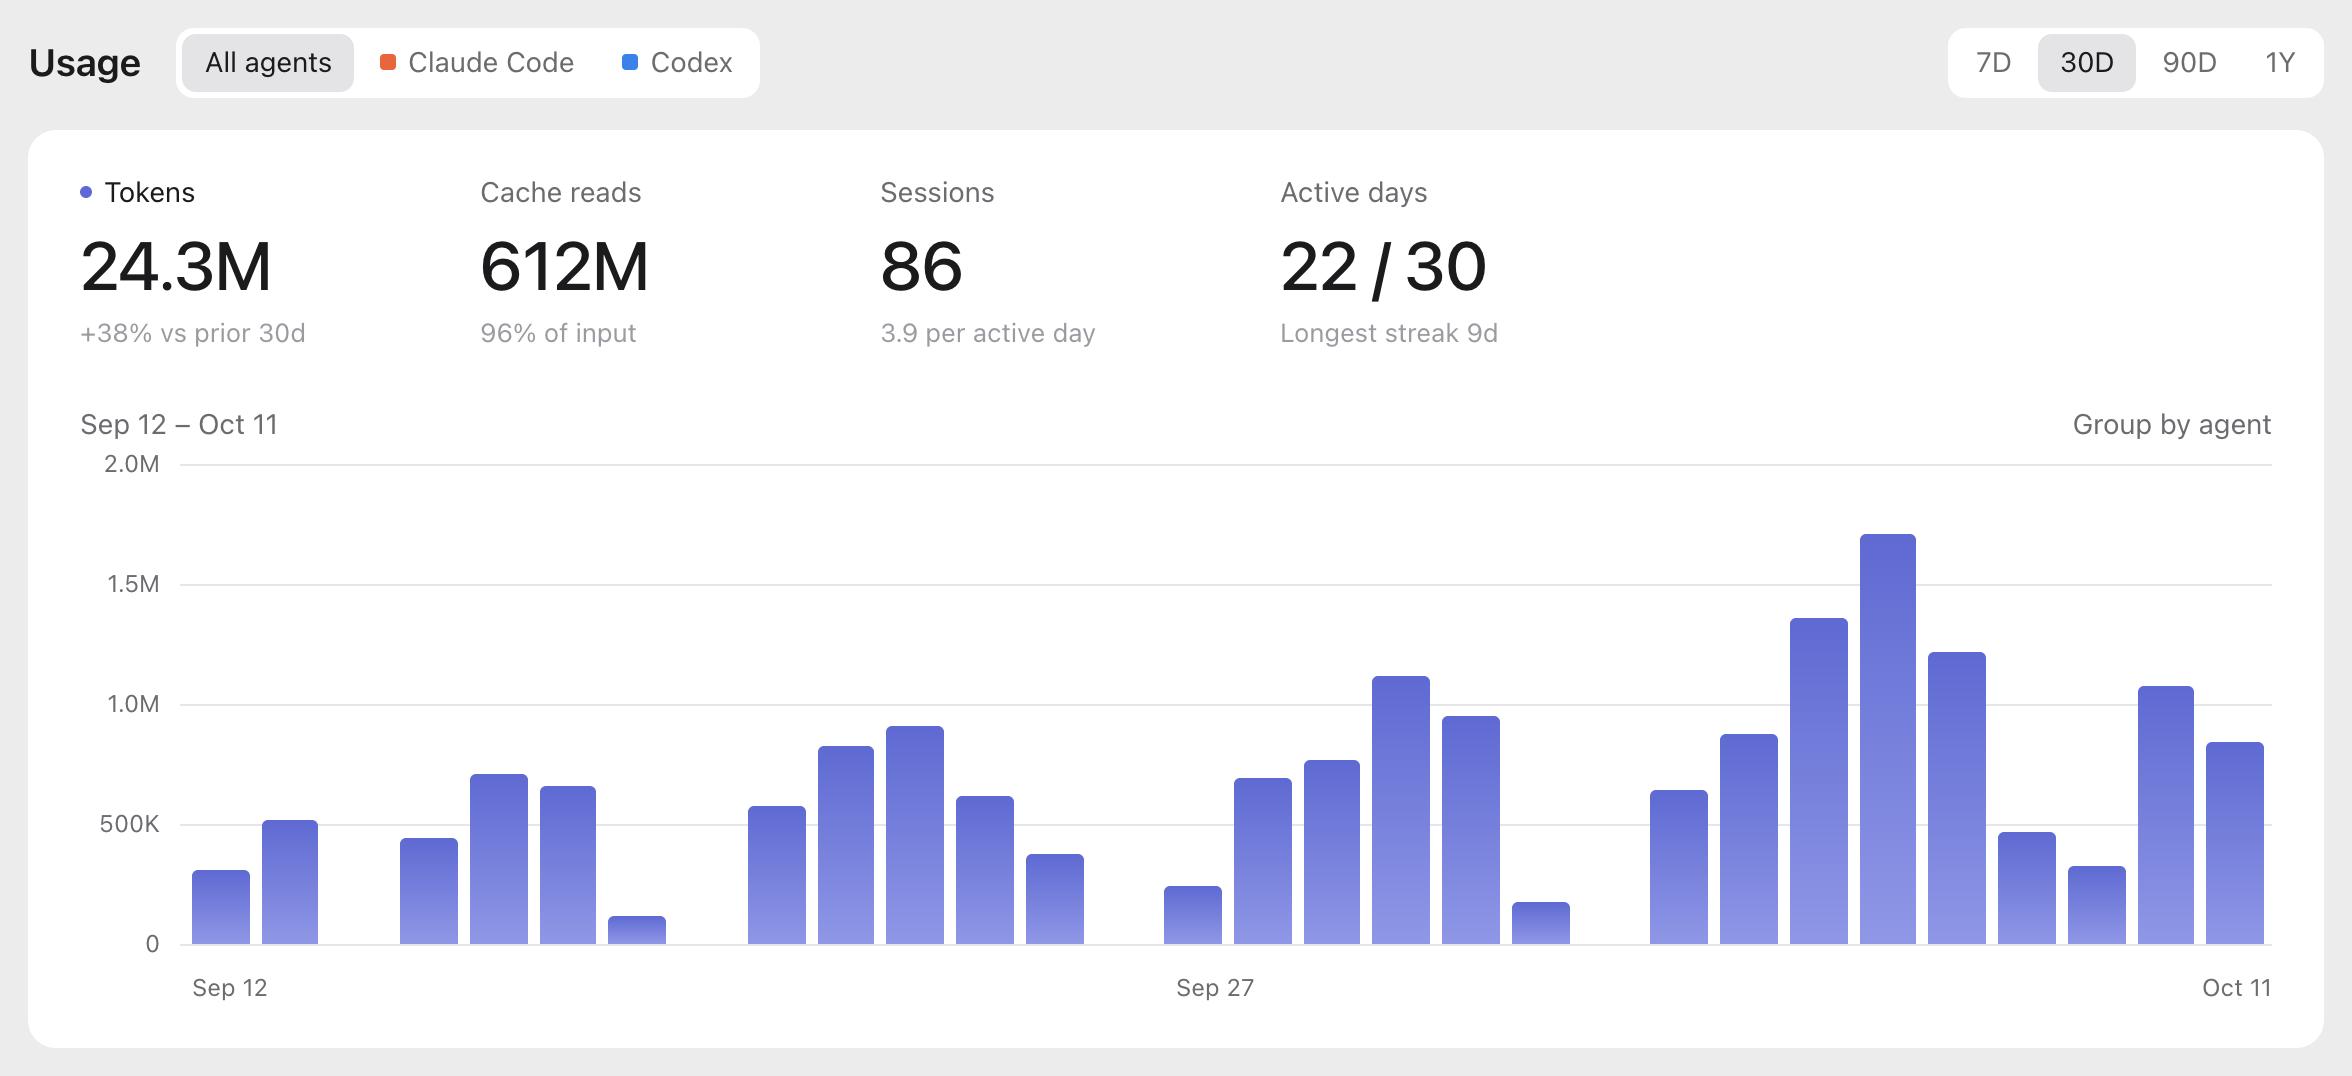2352x1076 pixels.
Task: Click the blue Codex color square
Action: click(630, 62)
